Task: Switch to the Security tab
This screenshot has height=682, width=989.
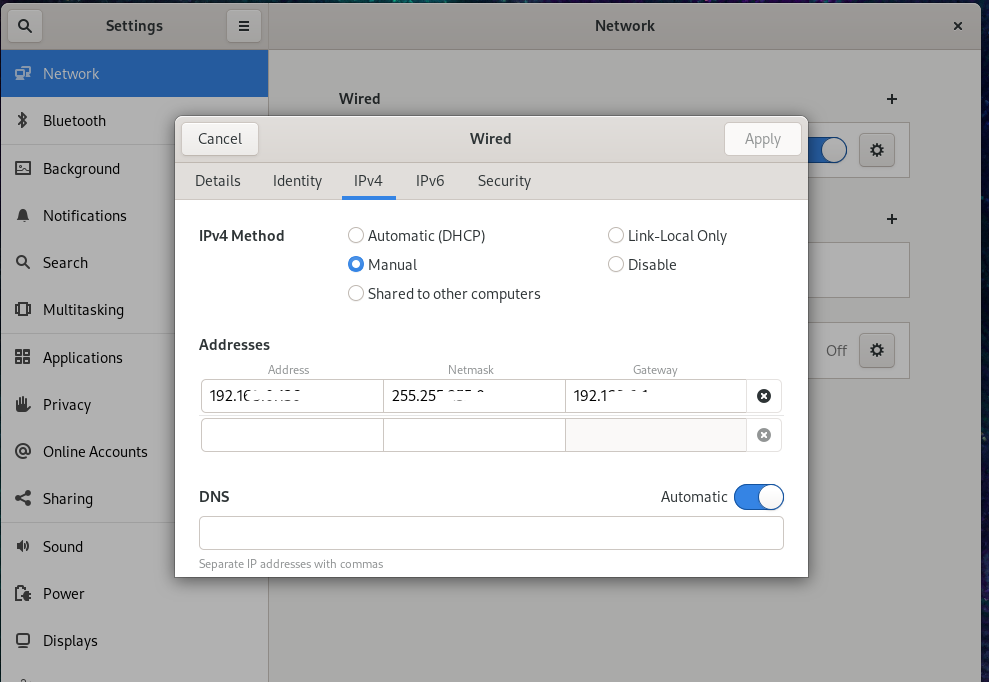Action: pyautogui.click(x=504, y=181)
